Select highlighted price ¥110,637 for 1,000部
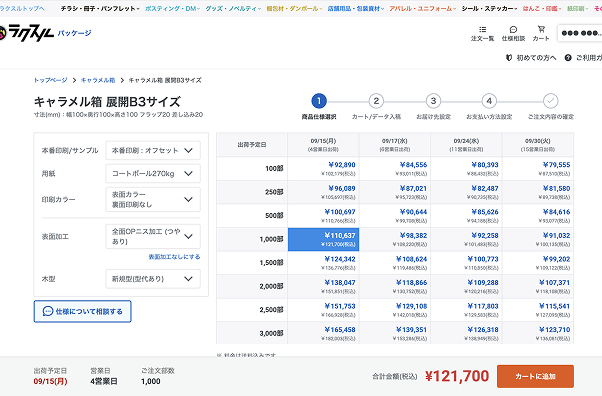This screenshot has width=602, height=396. click(323, 239)
